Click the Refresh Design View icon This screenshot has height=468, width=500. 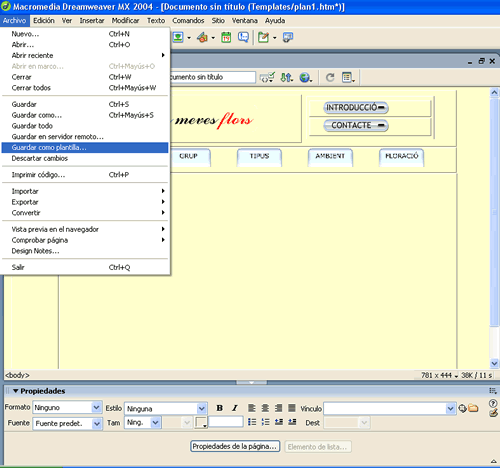[x=330, y=78]
